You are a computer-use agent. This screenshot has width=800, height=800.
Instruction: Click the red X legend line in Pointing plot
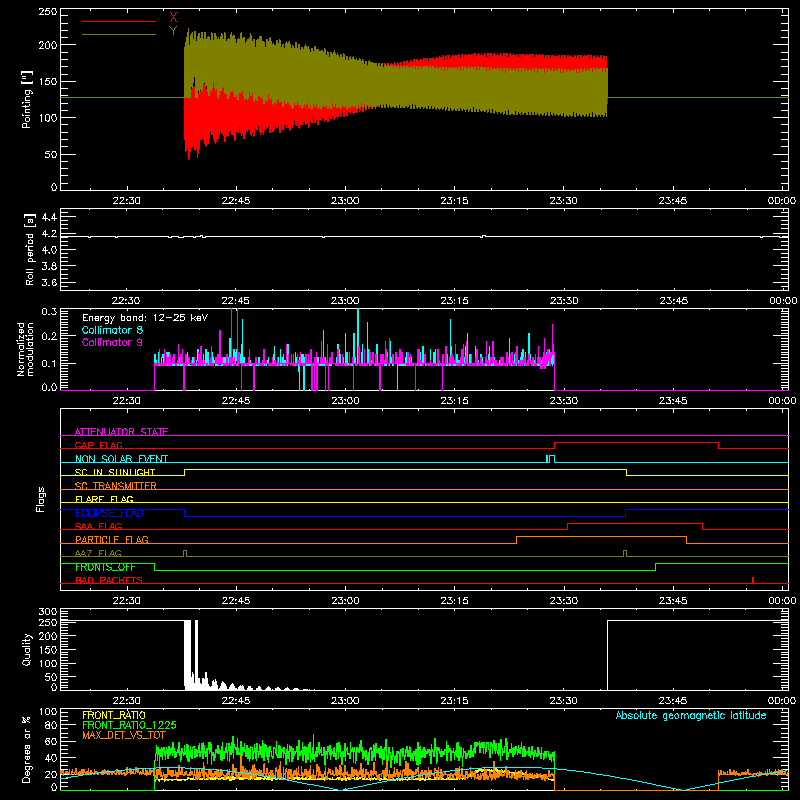pos(119,21)
